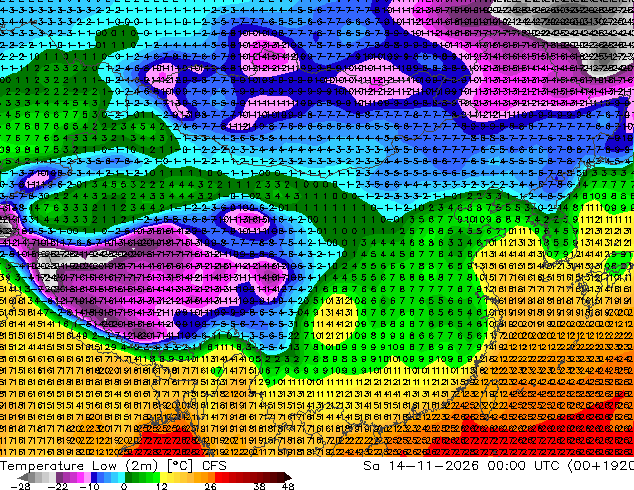The width and height of the screenshot is (634, 490).
Task: Click the 'CFS' model label
Action: pos(214,466)
